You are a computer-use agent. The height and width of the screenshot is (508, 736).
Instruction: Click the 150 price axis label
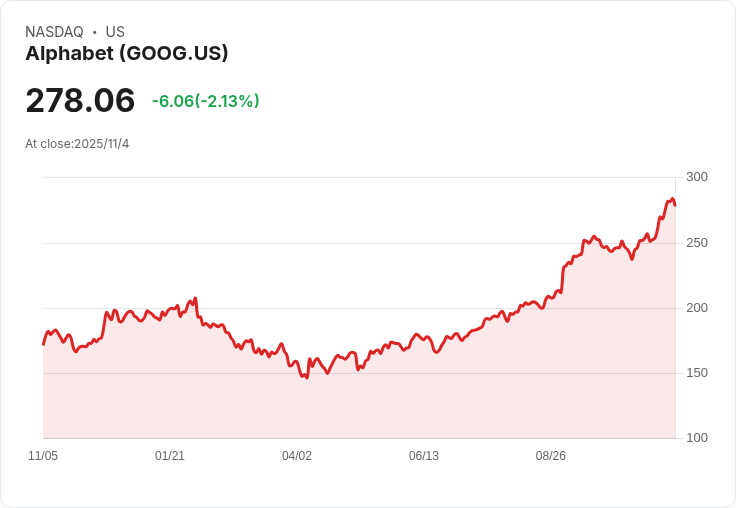(x=697, y=373)
